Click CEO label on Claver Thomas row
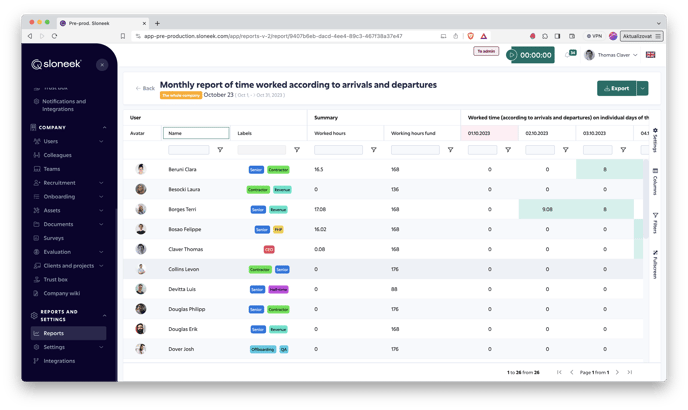Viewport: 688px width, 410px height. [x=269, y=249]
